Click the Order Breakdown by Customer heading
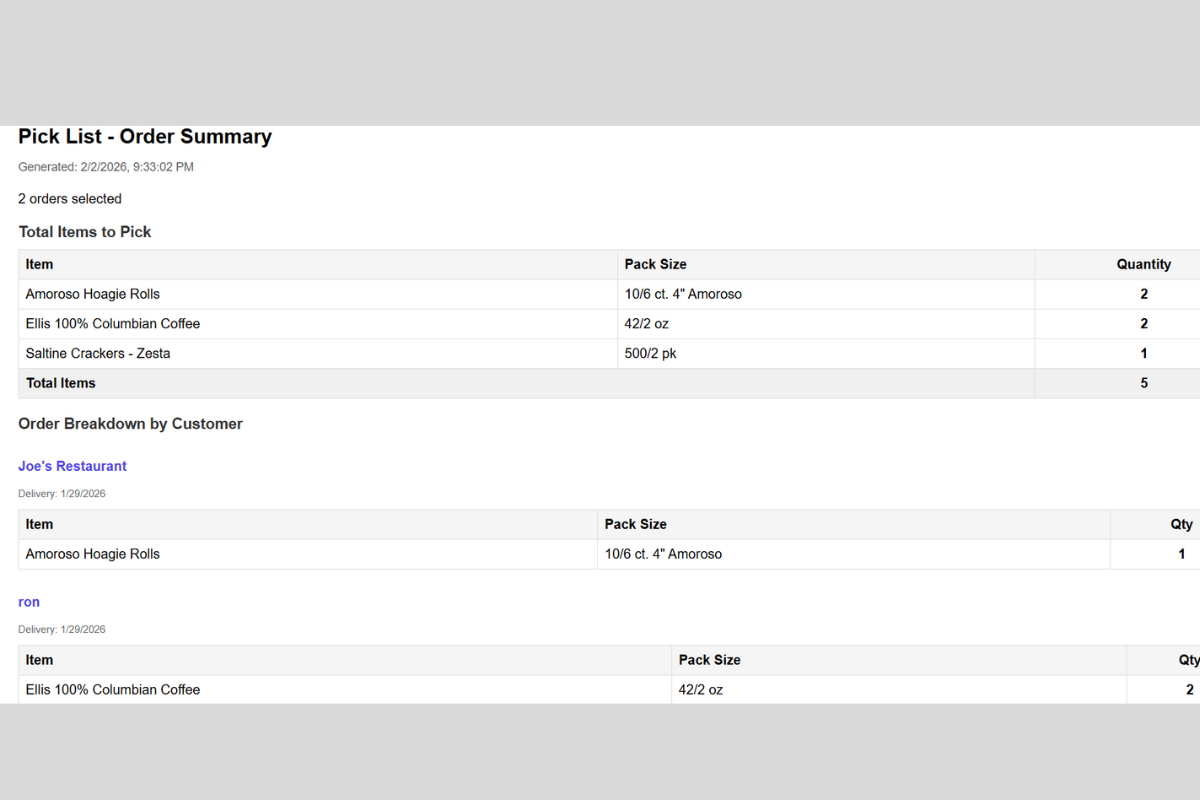 [x=130, y=423]
